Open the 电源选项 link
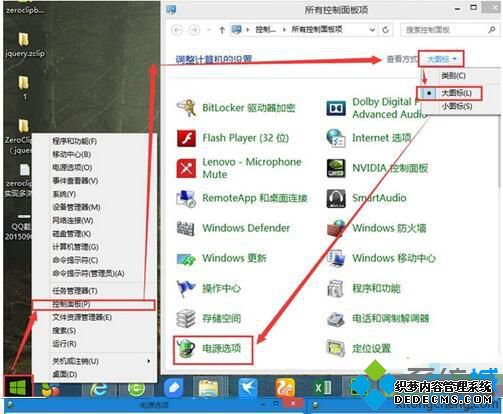 point(222,349)
